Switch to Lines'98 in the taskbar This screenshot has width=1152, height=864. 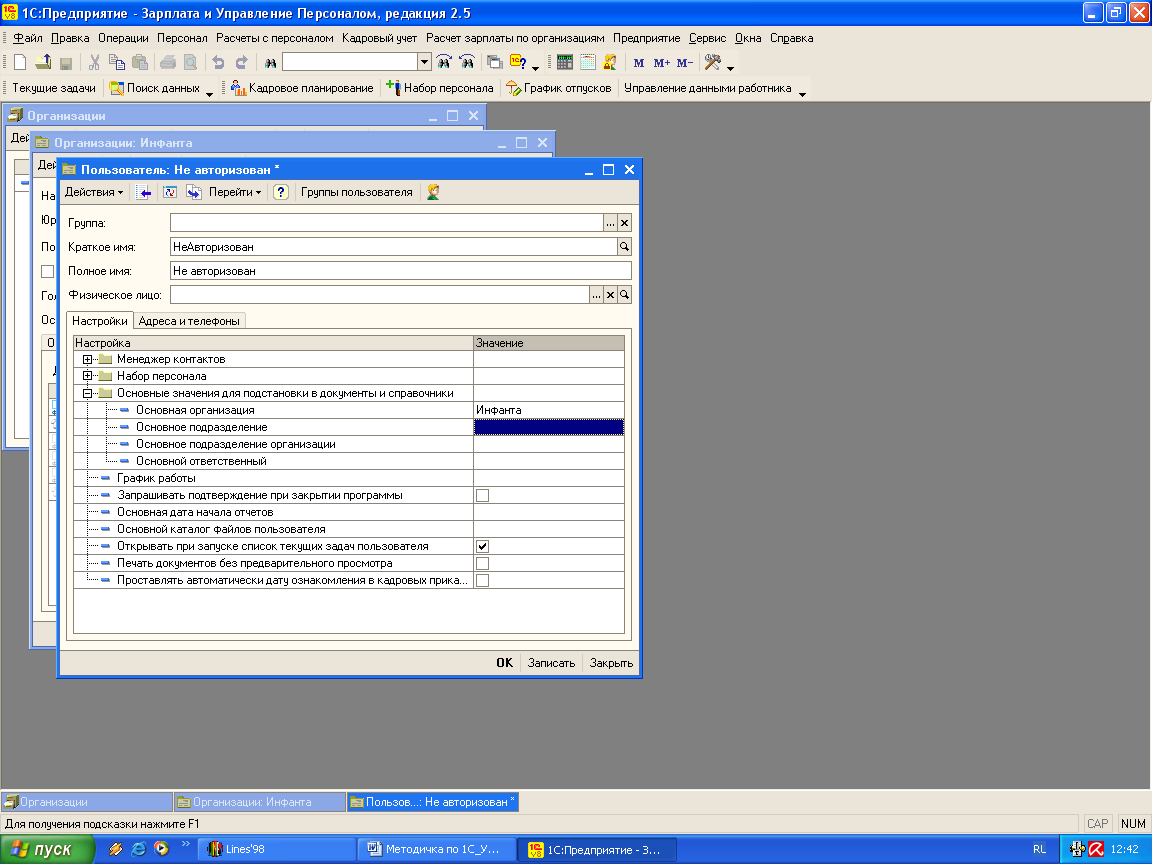[x=276, y=849]
